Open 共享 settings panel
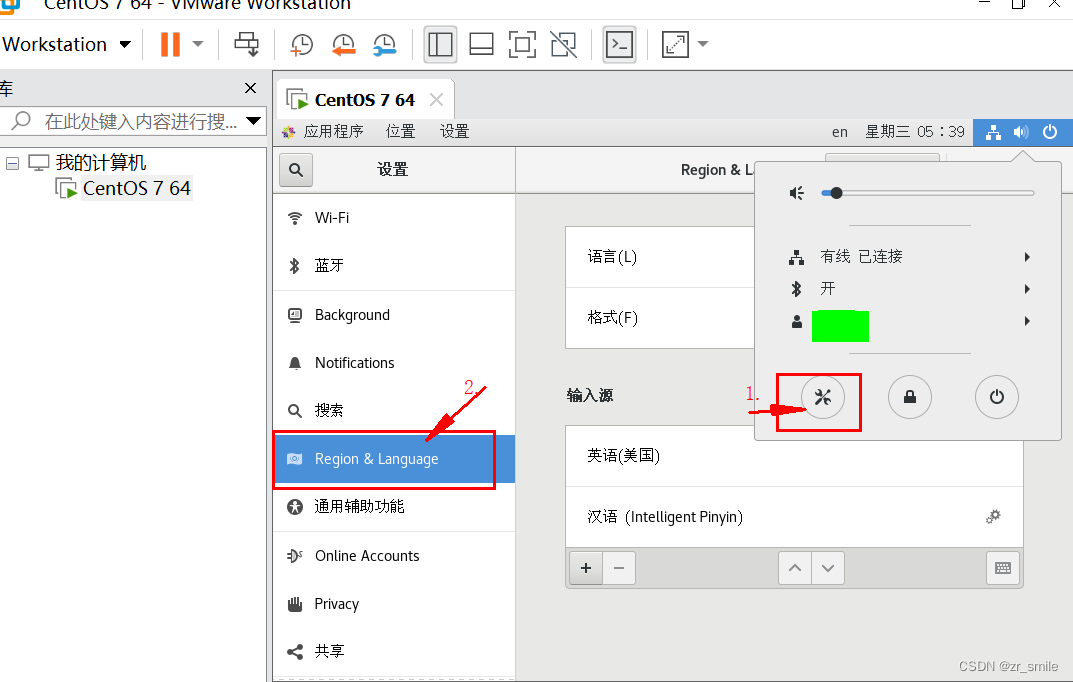Screen dimensions: 1073x682 pos(394,651)
